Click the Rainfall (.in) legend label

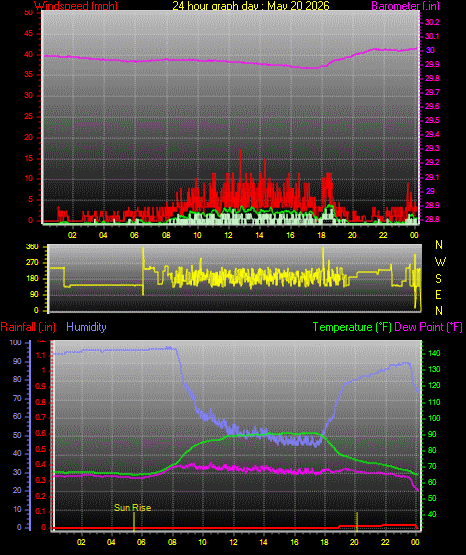coord(28,327)
